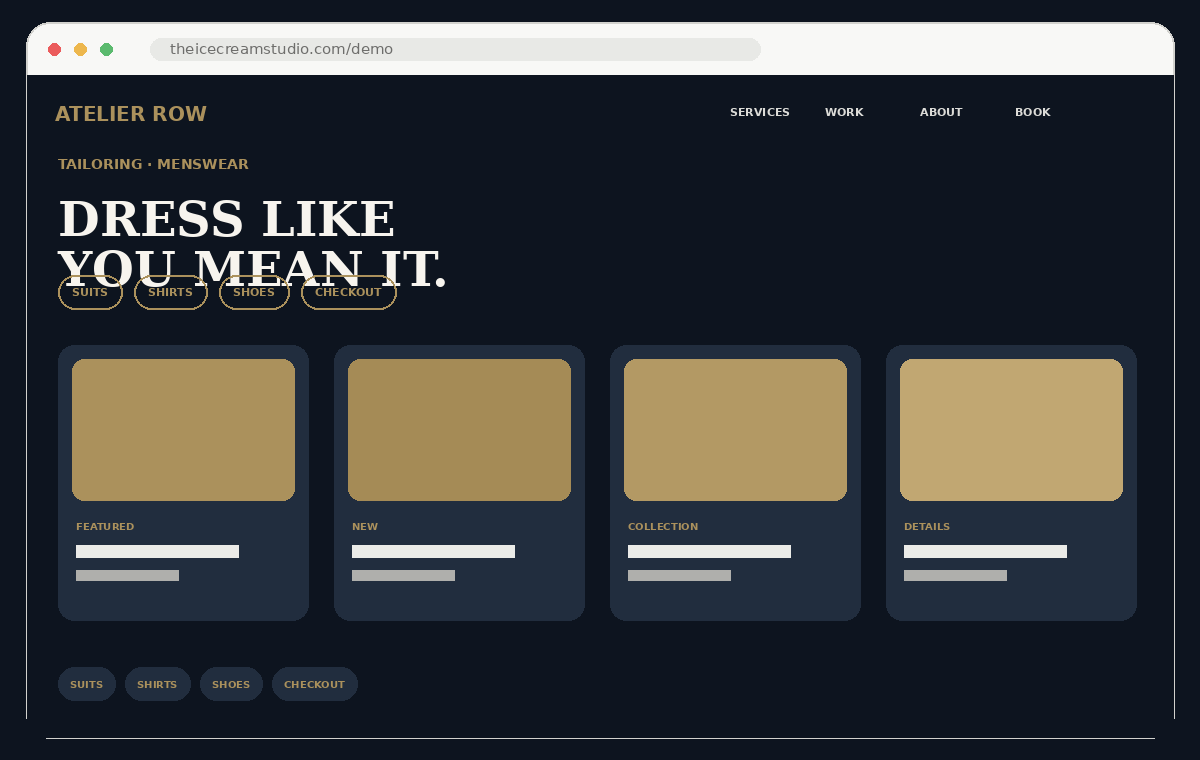The width and height of the screenshot is (1200, 760).
Task: Click the Tailoring · Menswear tagline
Action: click(153, 164)
